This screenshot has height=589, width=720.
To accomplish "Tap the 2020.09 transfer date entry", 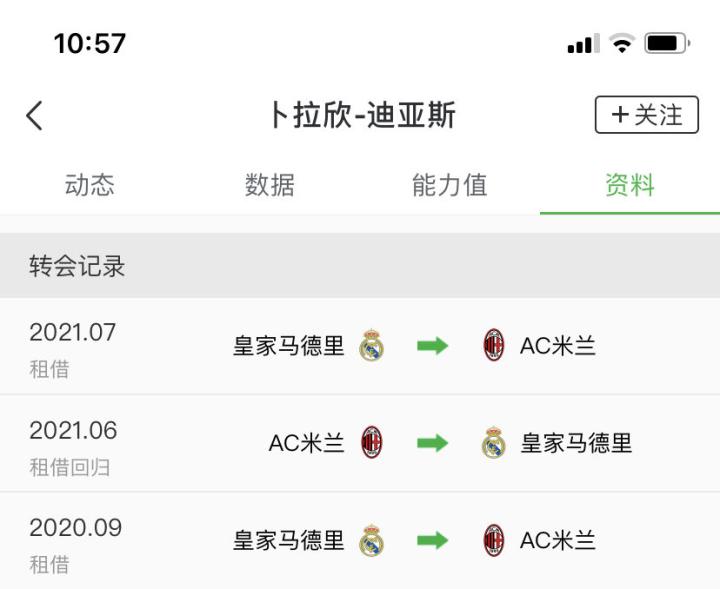I will [75, 528].
